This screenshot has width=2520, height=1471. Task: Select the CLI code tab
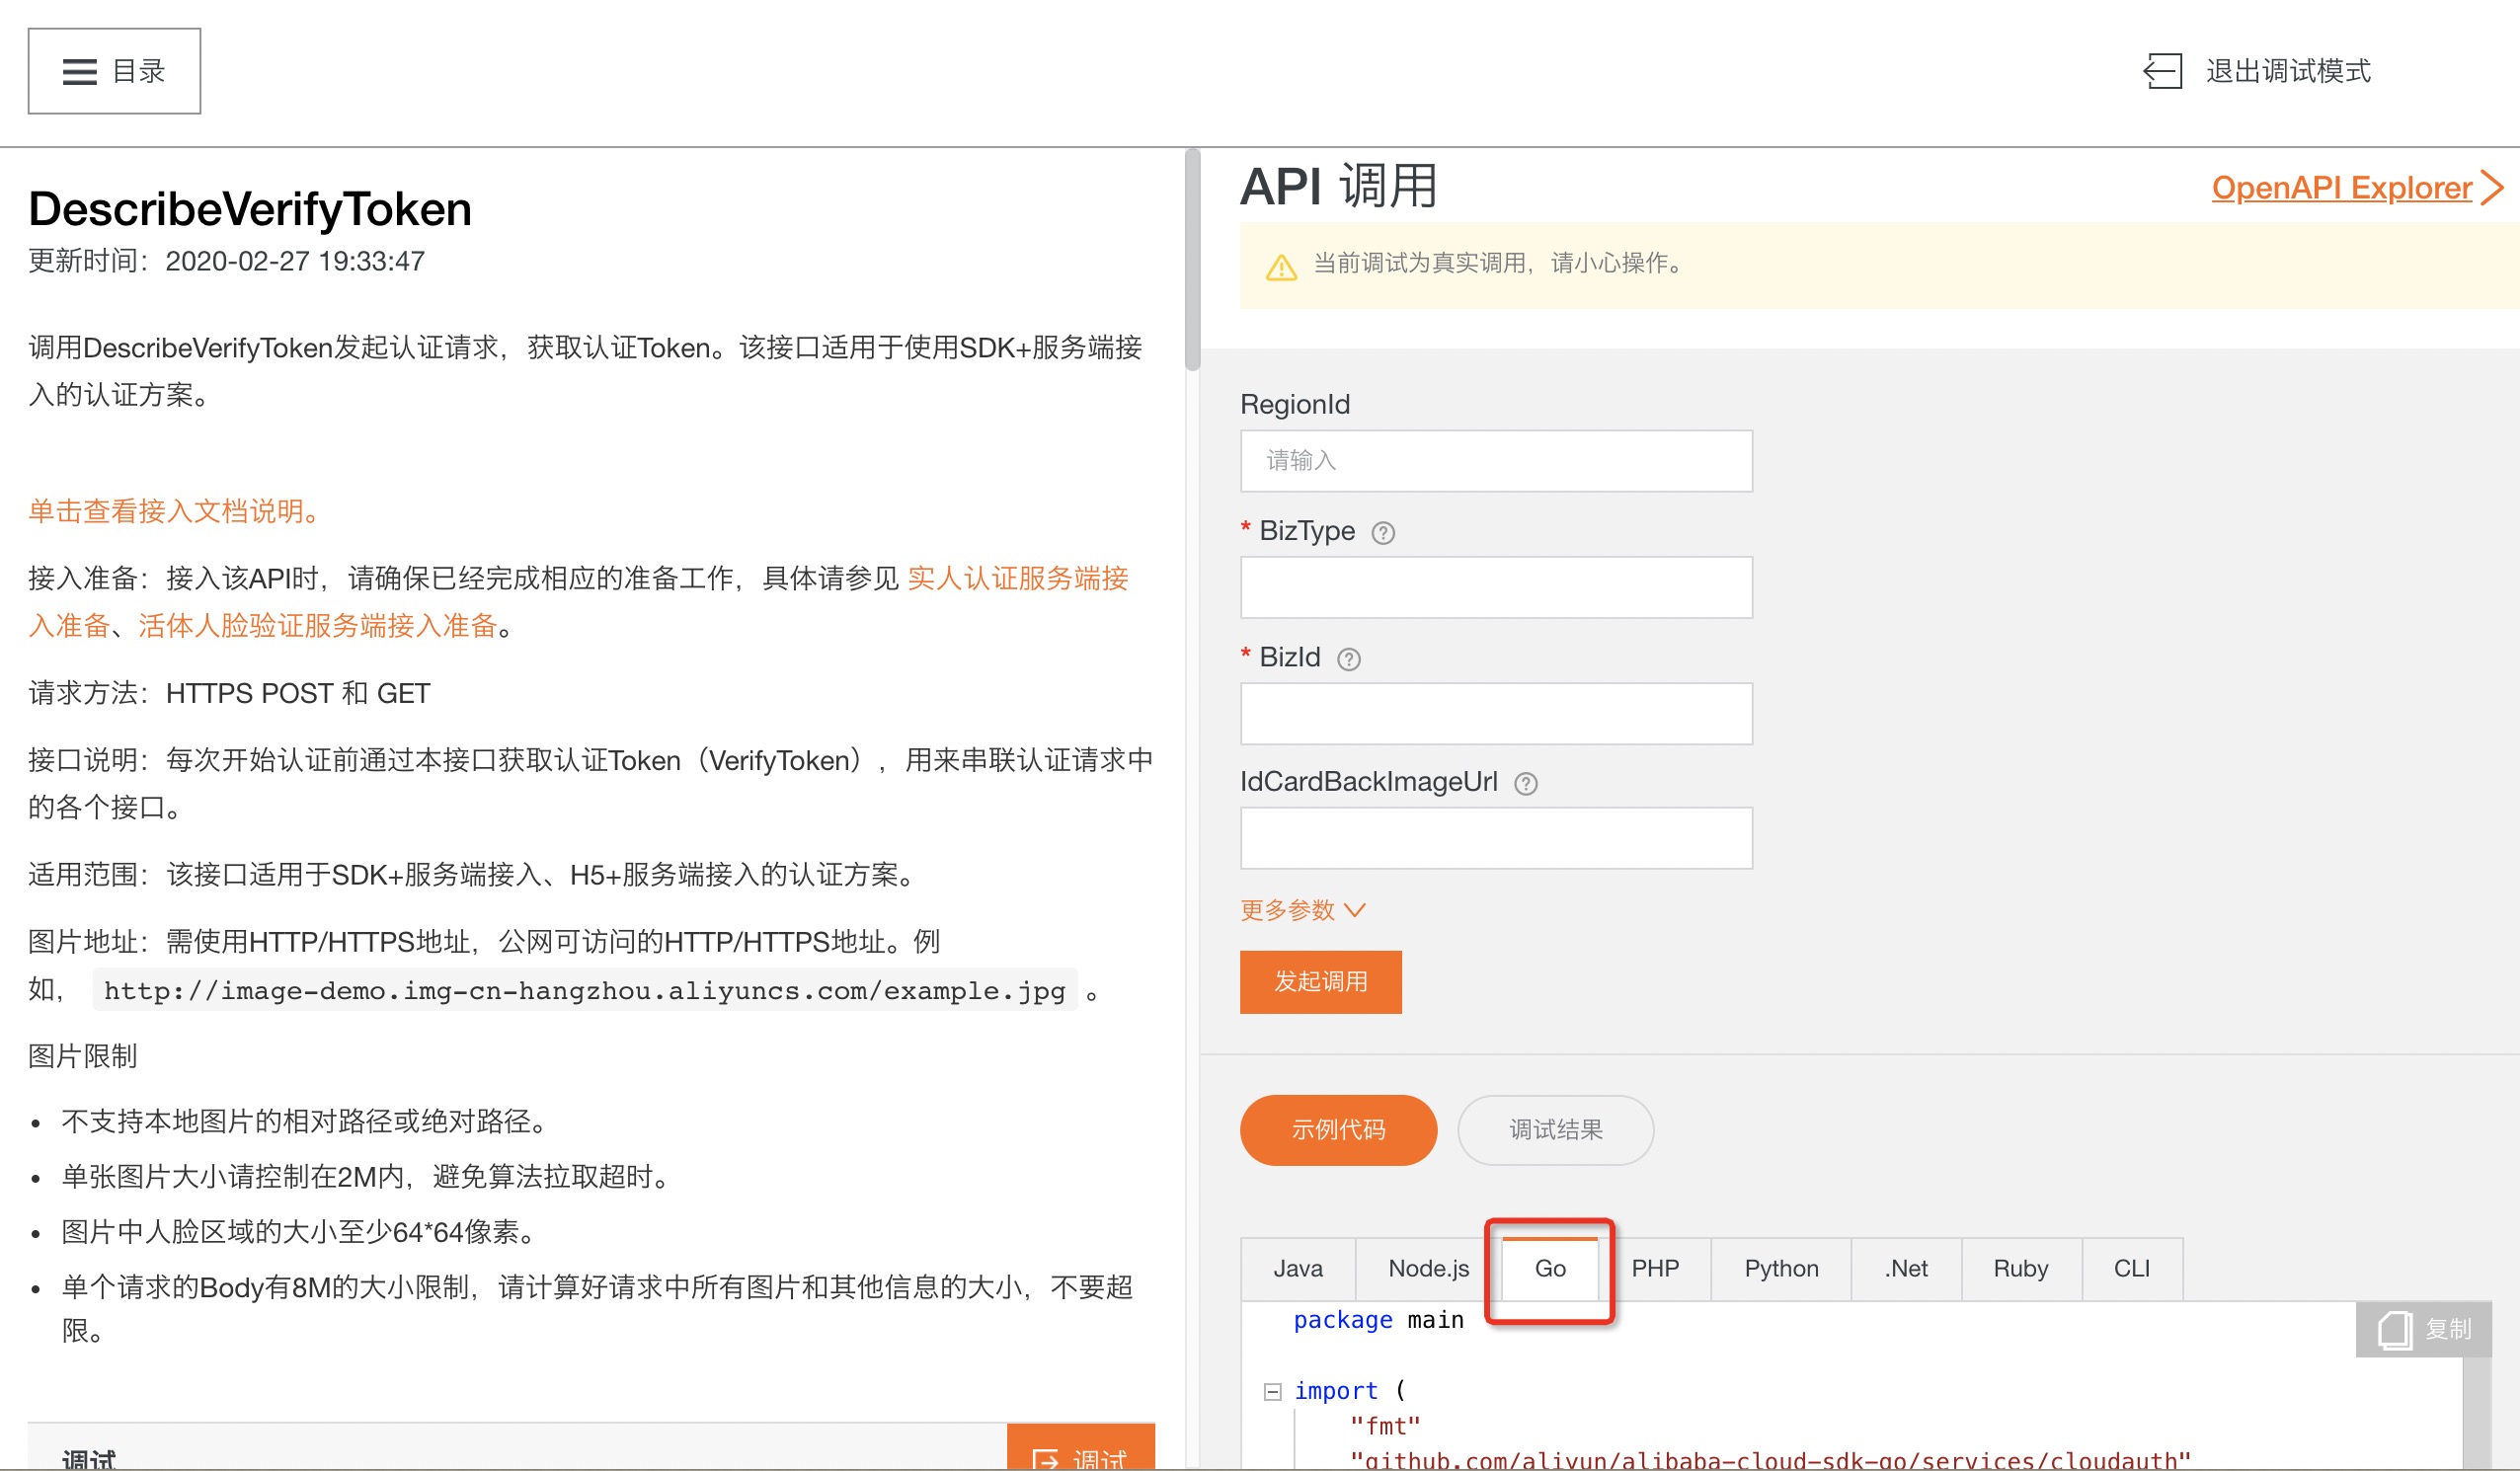(x=2132, y=1269)
